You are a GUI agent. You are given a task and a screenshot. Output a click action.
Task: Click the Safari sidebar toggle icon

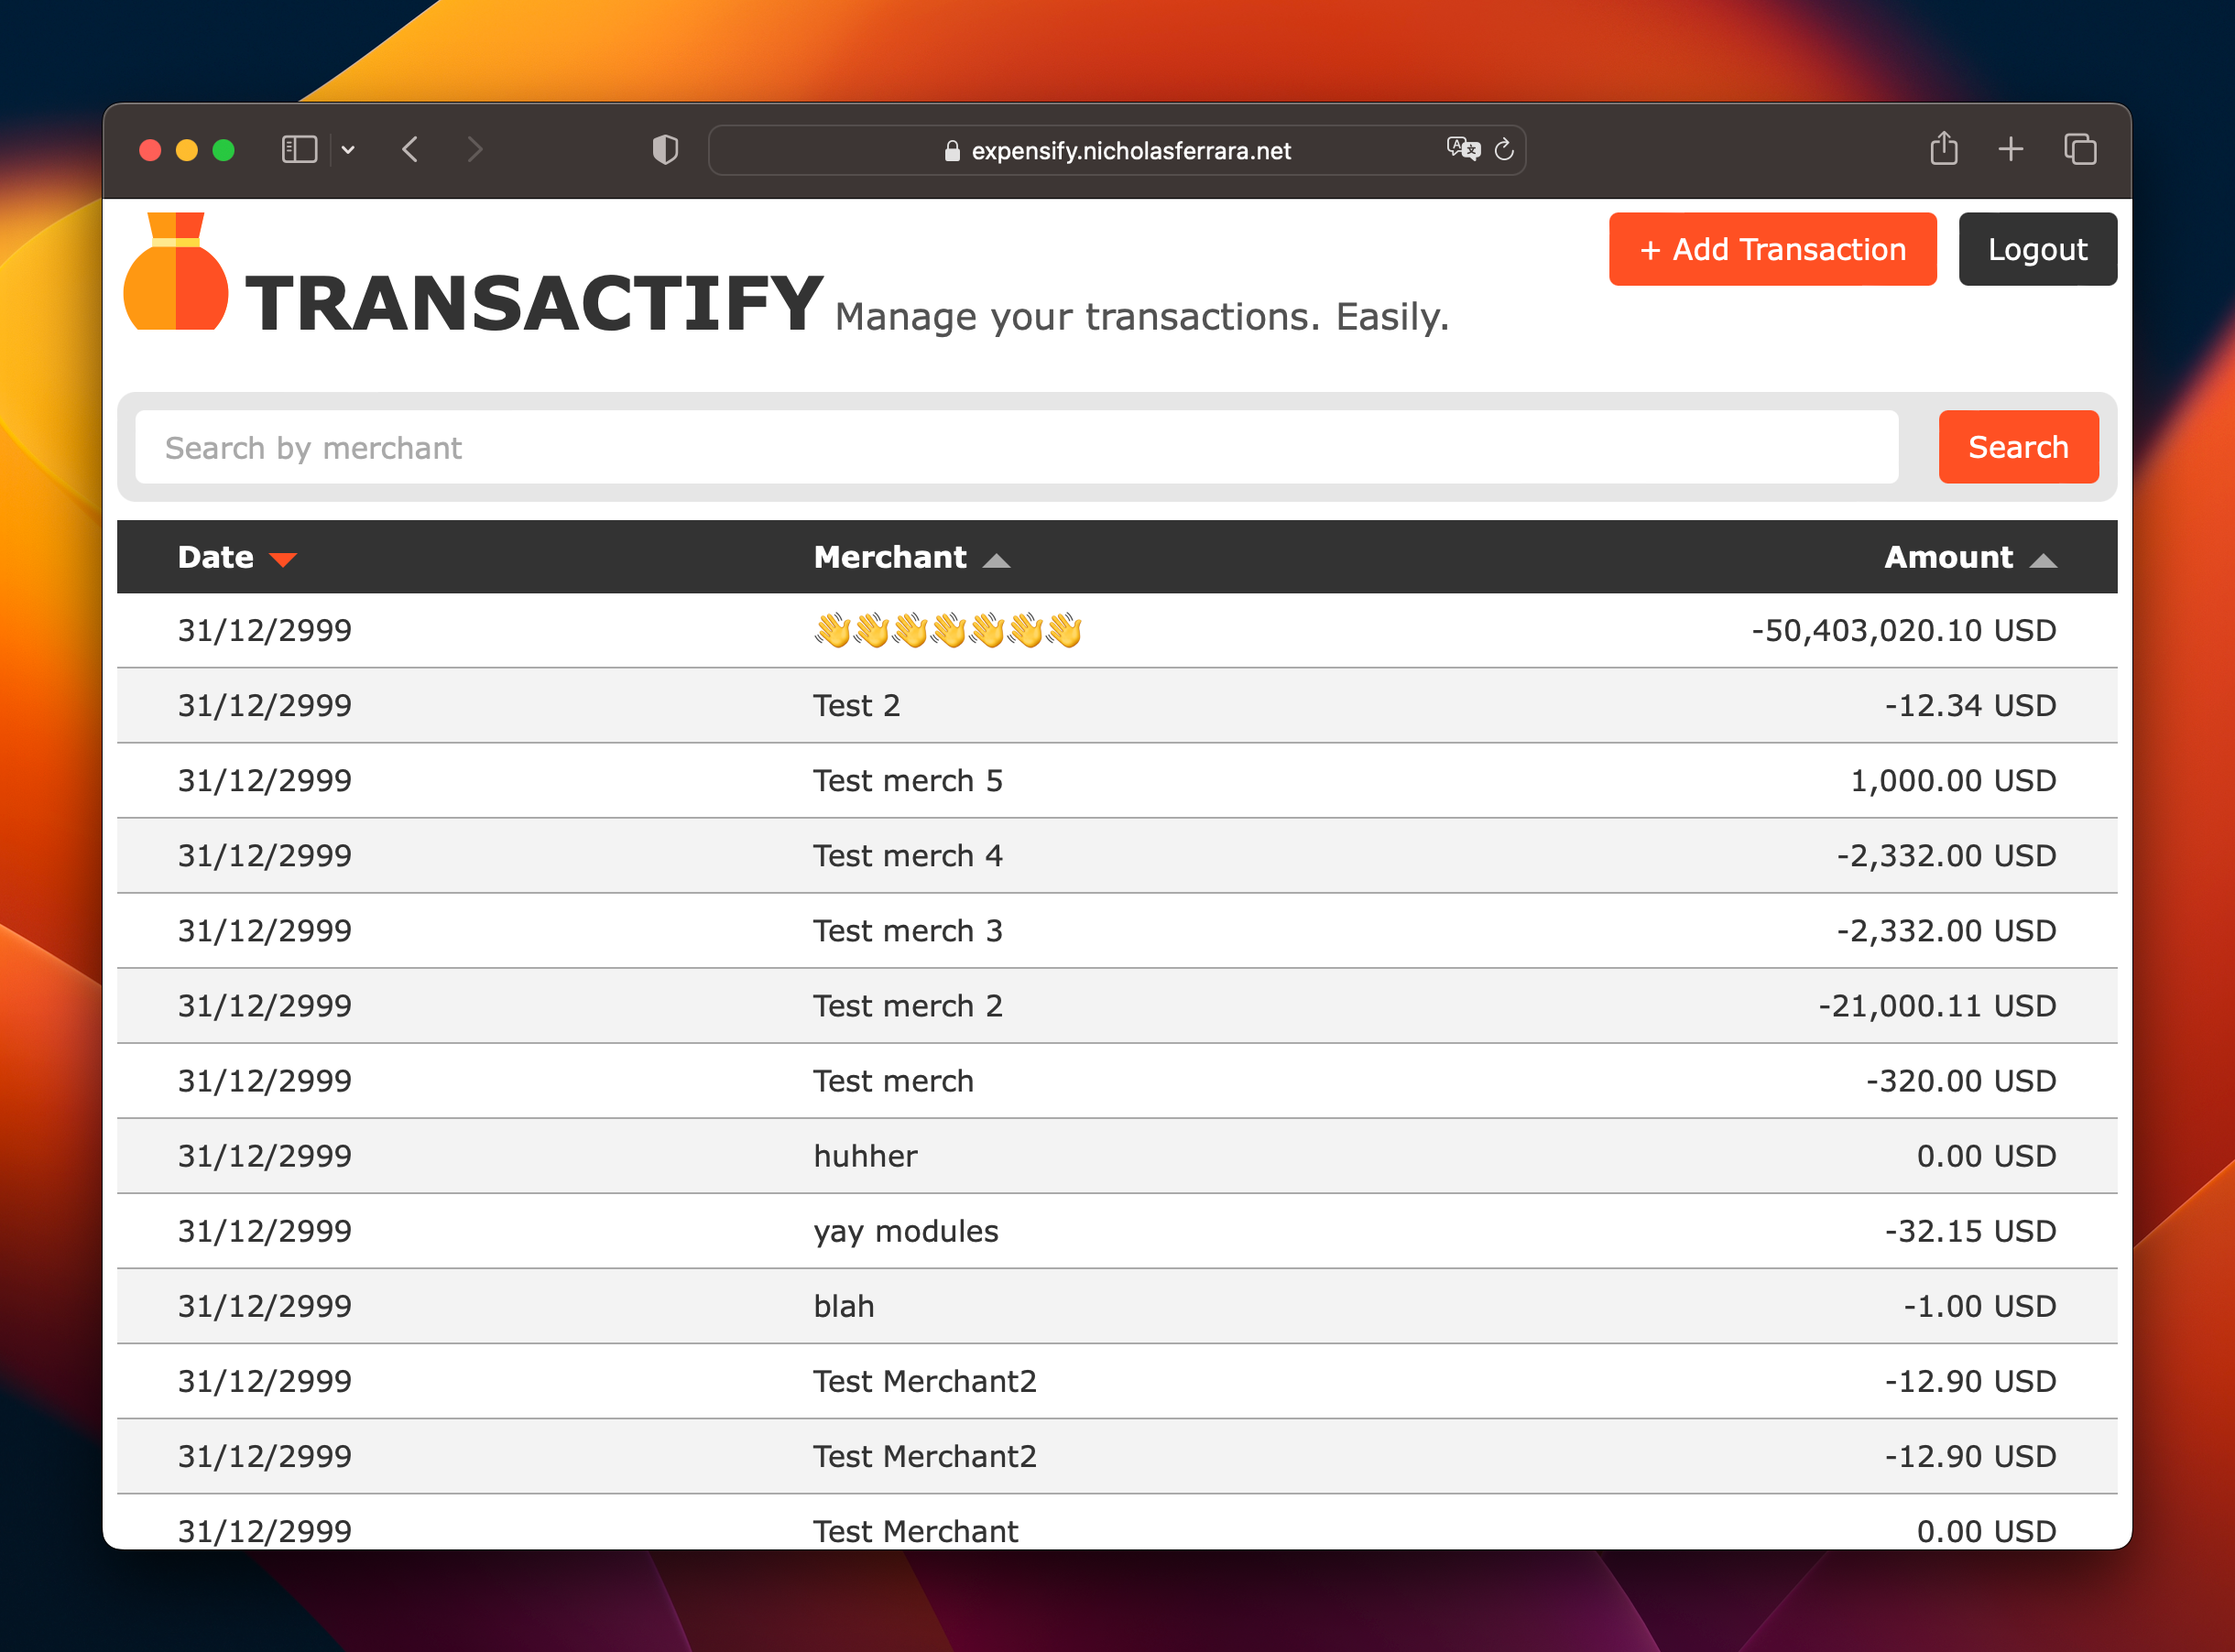[299, 150]
